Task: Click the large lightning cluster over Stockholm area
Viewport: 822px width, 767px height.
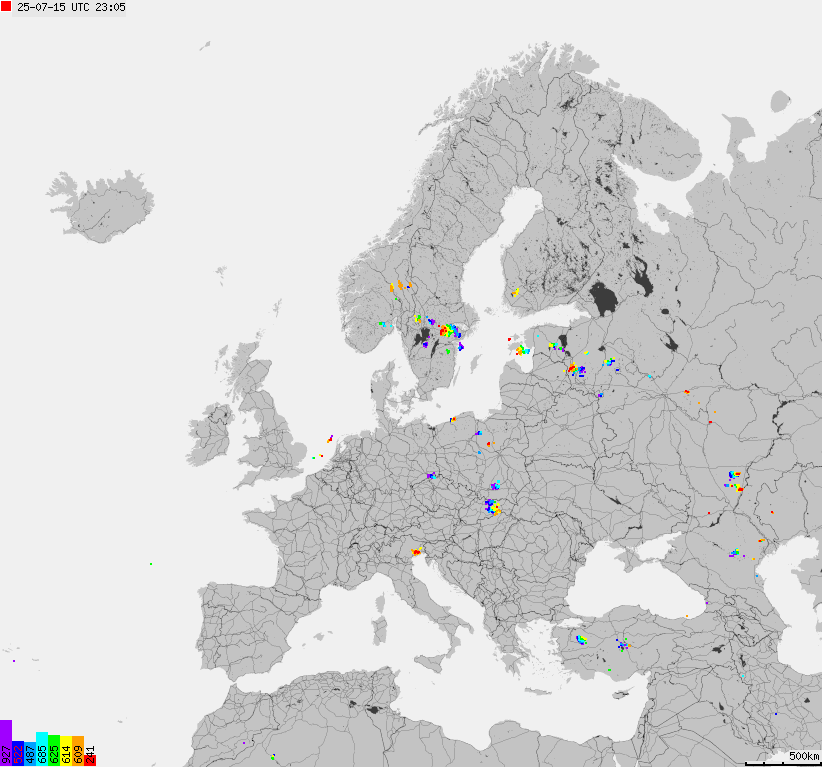Action: (450, 331)
